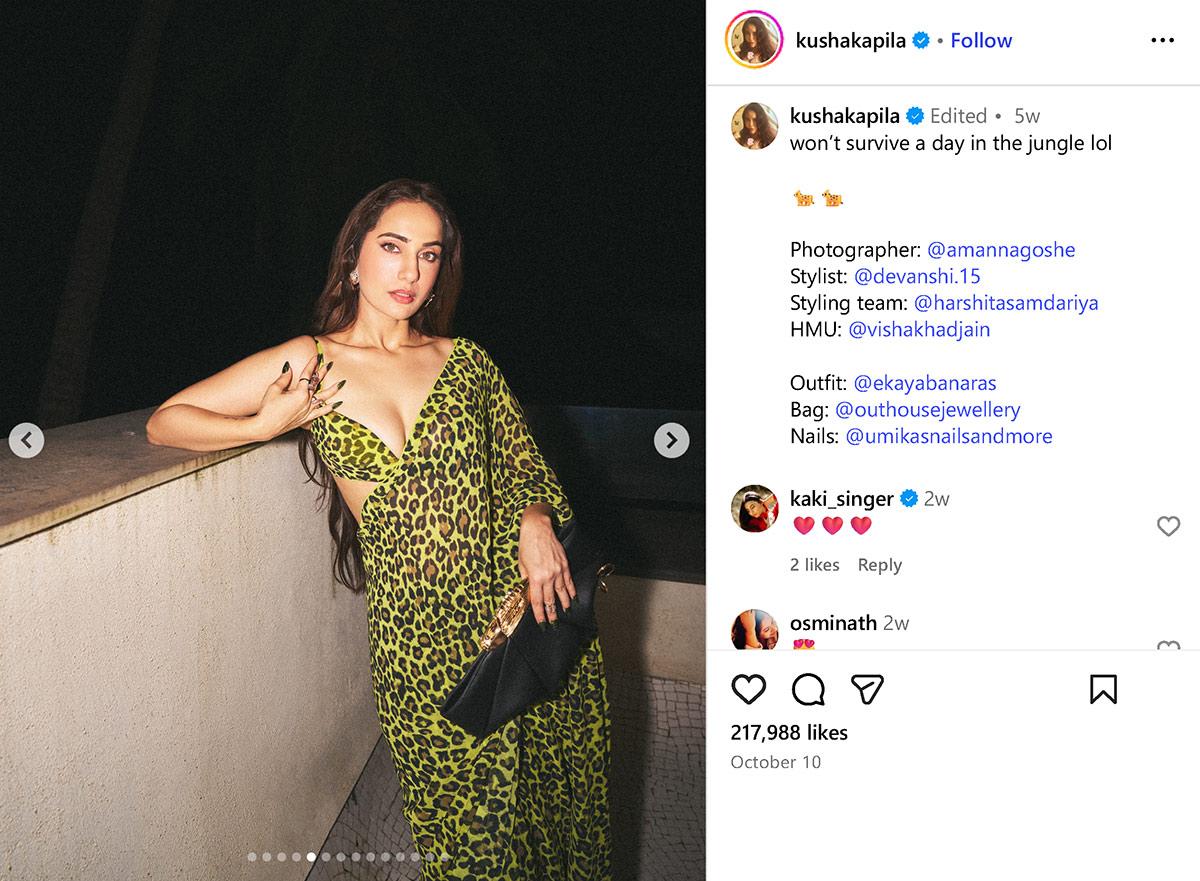Go to previous carousel photo

click(27, 440)
